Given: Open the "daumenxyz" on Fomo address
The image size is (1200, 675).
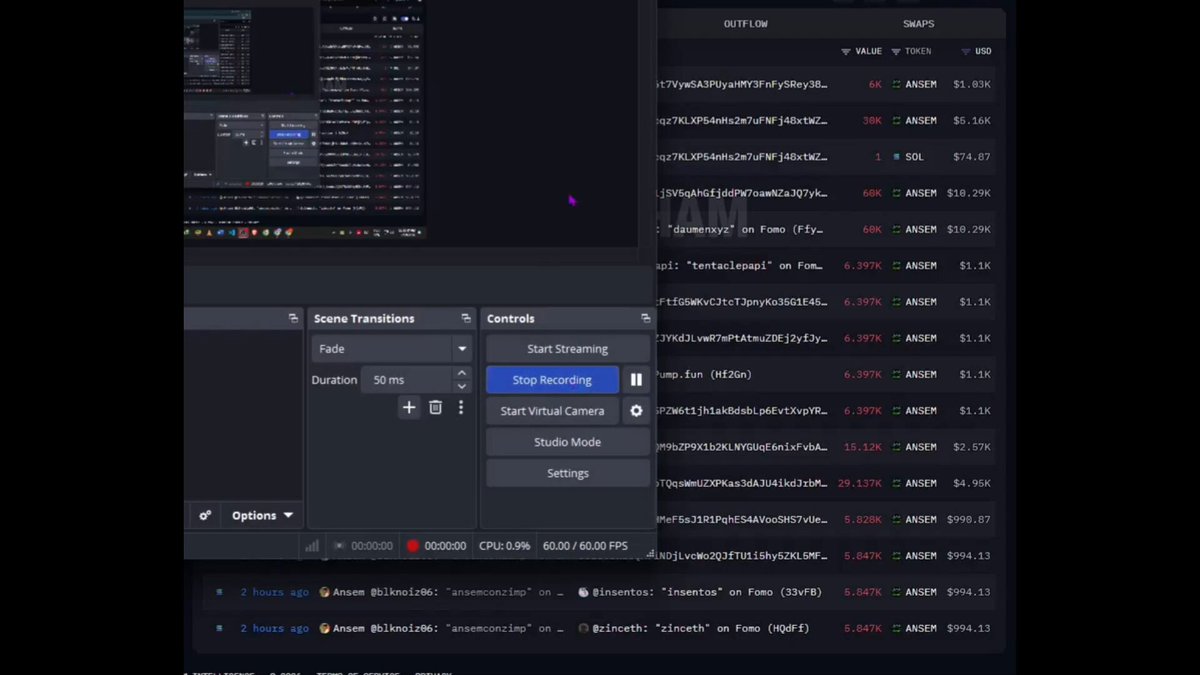Looking at the screenshot, I should tap(742, 229).
